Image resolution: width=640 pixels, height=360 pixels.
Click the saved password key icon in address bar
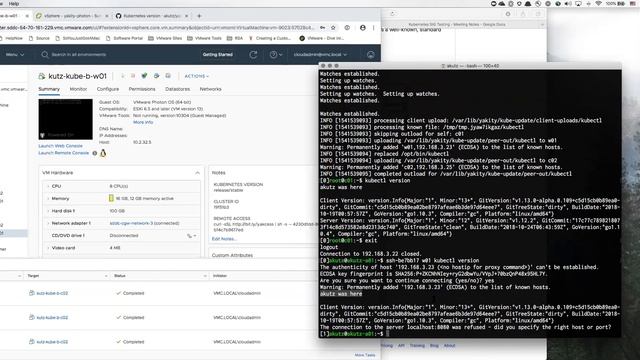tap(322, 28)
